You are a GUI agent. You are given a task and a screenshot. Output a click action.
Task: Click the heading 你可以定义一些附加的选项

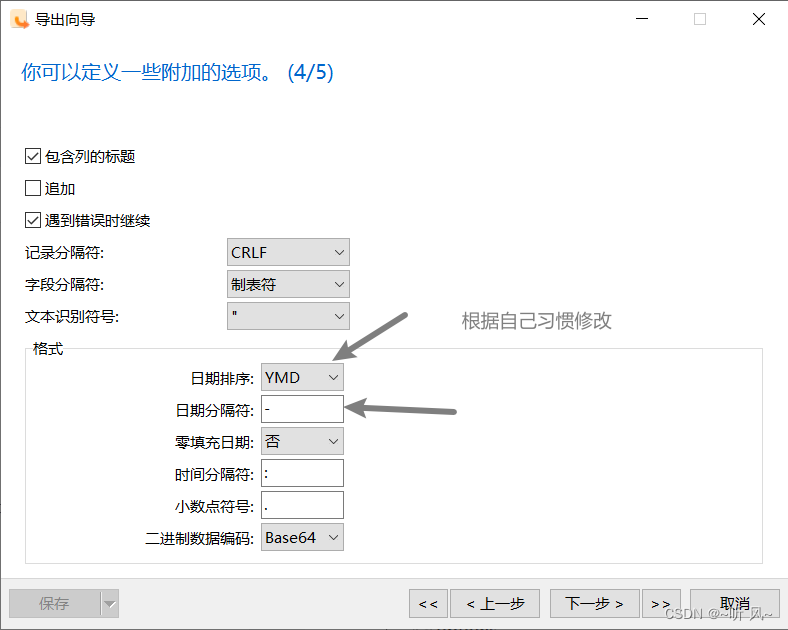177,72
